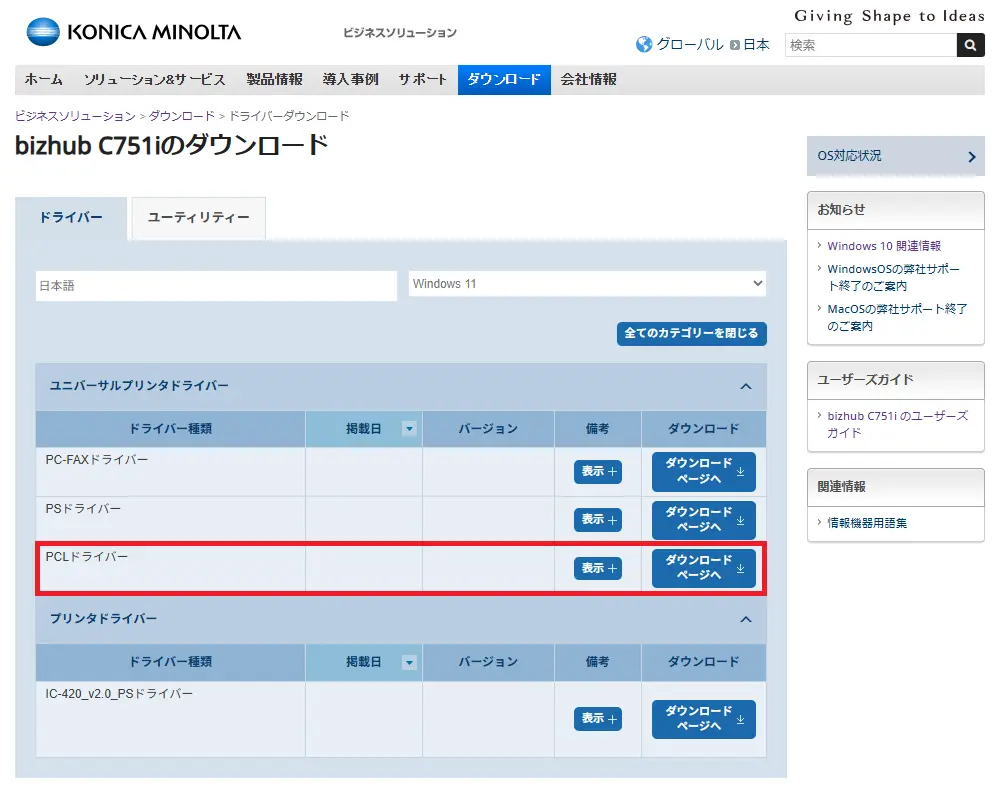The height and width of the screenshot is (793, 1000).
Task: Click sort arrow in first 掲載日 header
Action: (408, 429)
